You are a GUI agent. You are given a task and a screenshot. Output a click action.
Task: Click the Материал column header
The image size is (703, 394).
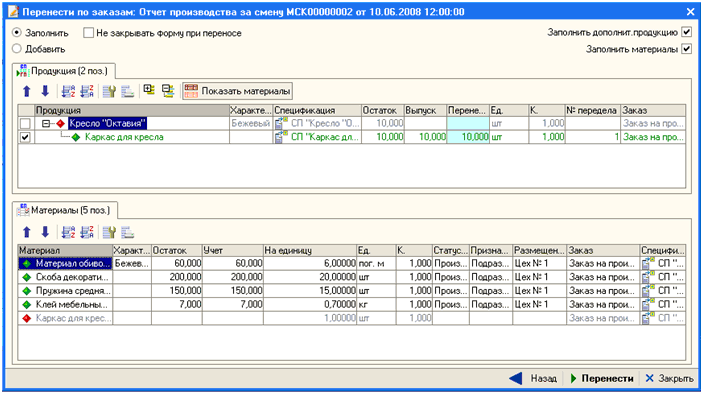pos(65,251)
